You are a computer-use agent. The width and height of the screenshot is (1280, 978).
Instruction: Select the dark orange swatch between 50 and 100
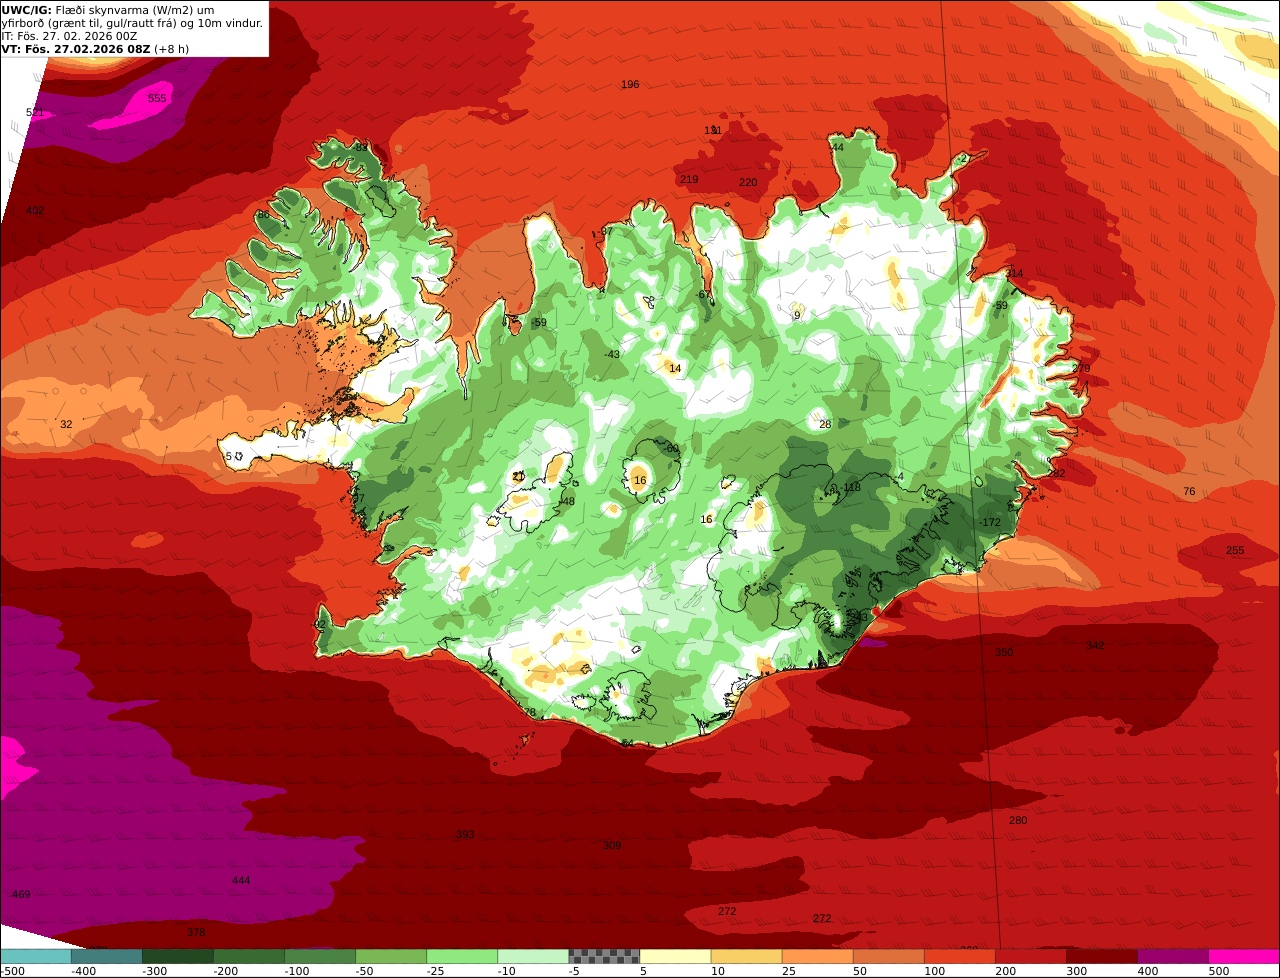[889, 956]
